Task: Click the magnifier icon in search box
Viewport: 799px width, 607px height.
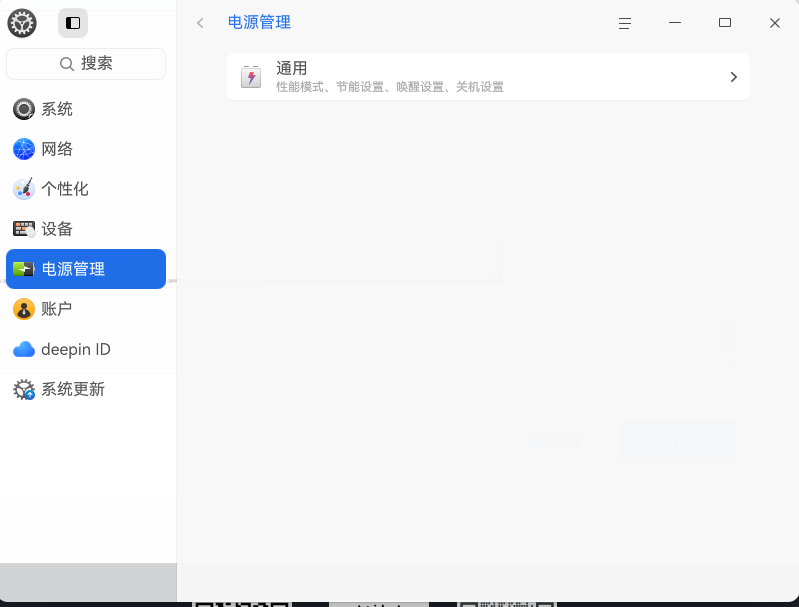Action: [67, 64]
